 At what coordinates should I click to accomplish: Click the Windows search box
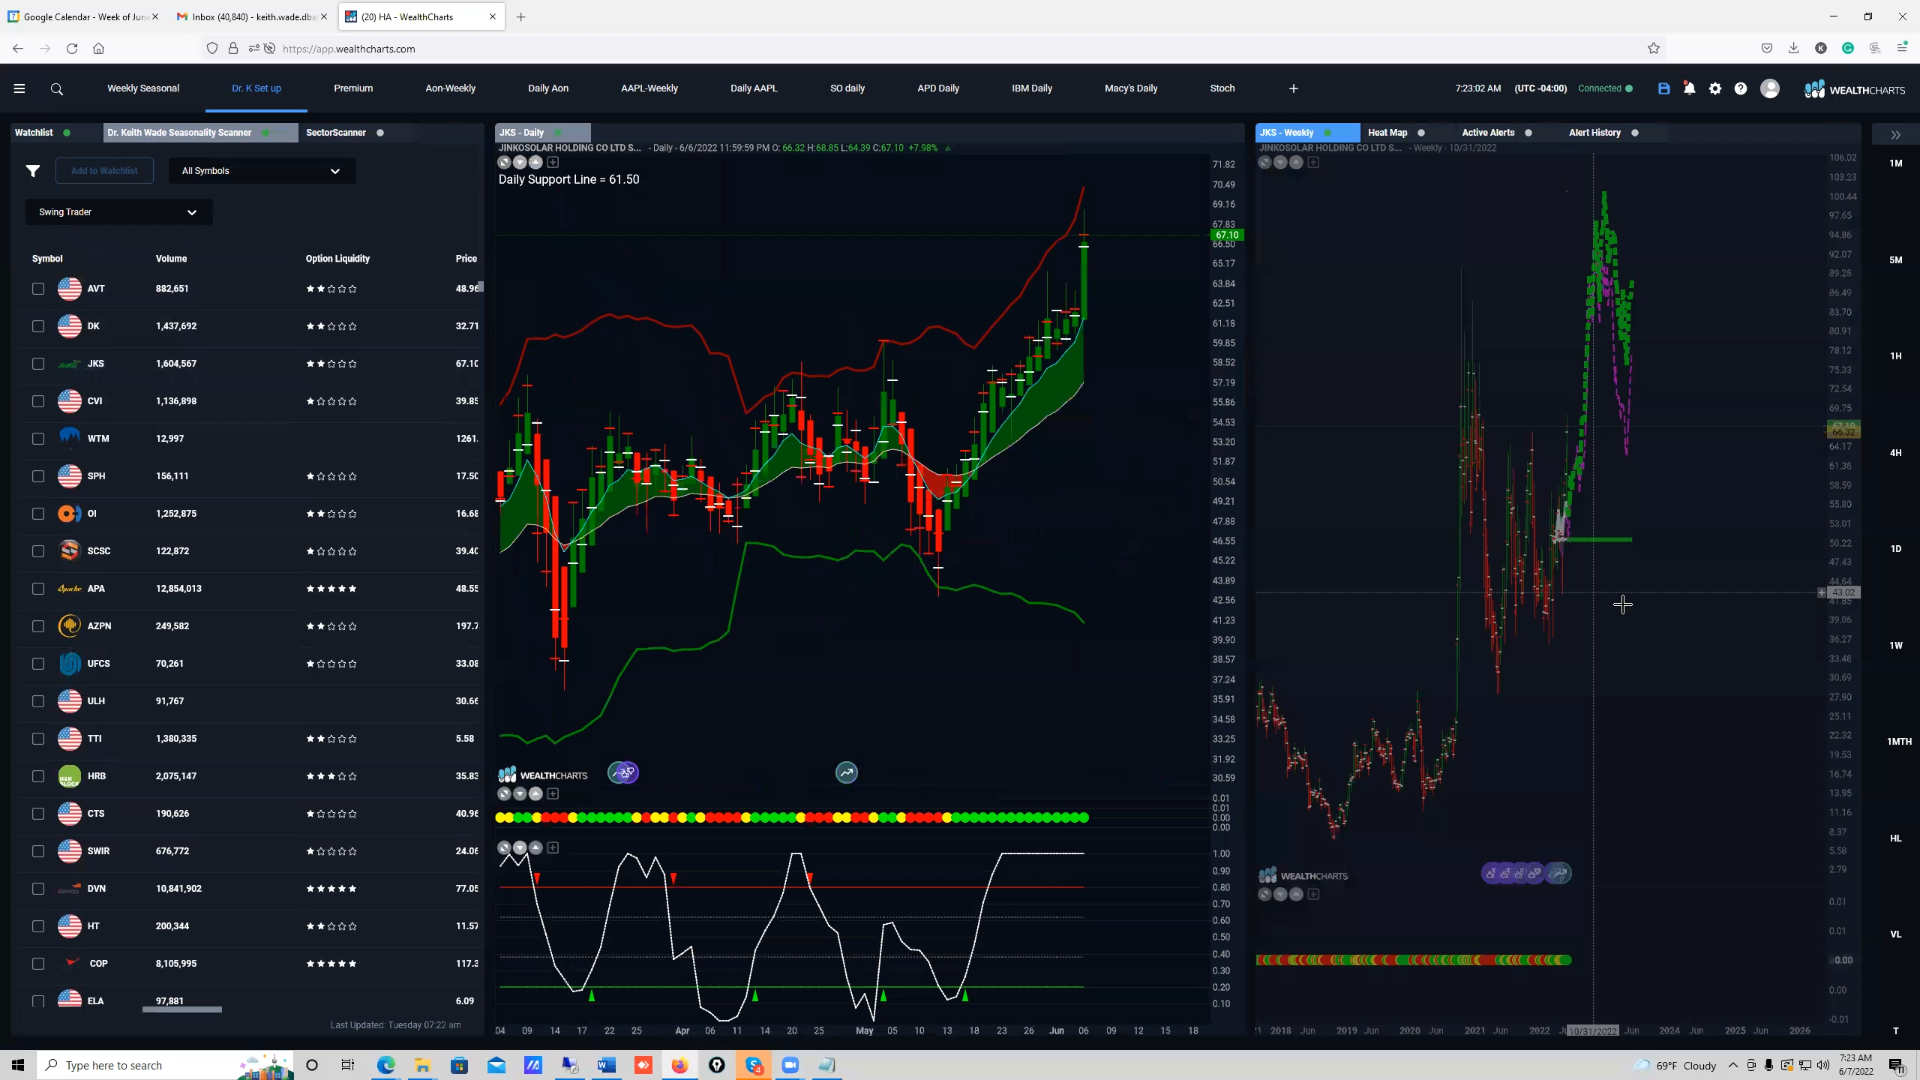[165, 1065]
